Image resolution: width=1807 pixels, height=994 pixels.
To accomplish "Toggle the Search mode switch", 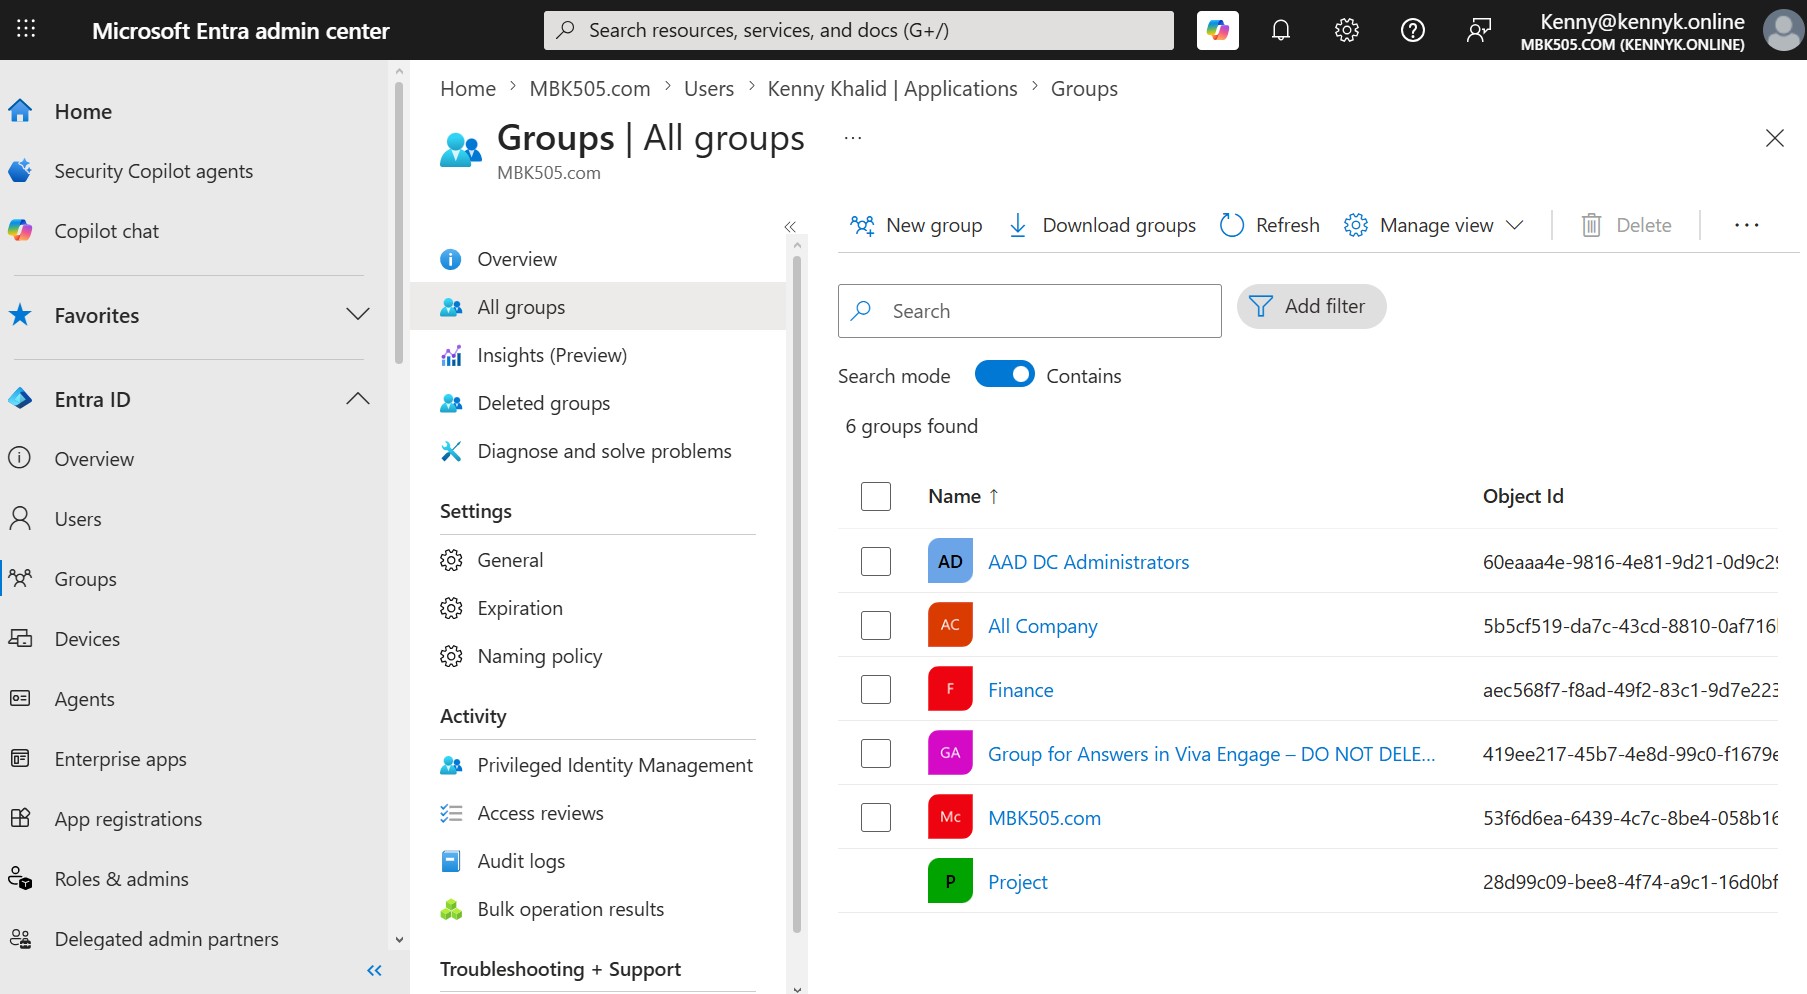I will (x=1005, y=374).
